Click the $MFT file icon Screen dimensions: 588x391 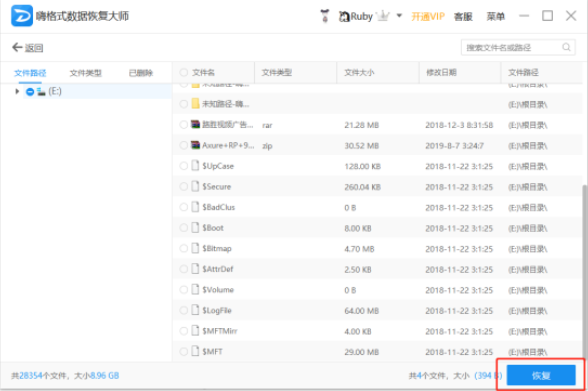[x=195, y=351]
